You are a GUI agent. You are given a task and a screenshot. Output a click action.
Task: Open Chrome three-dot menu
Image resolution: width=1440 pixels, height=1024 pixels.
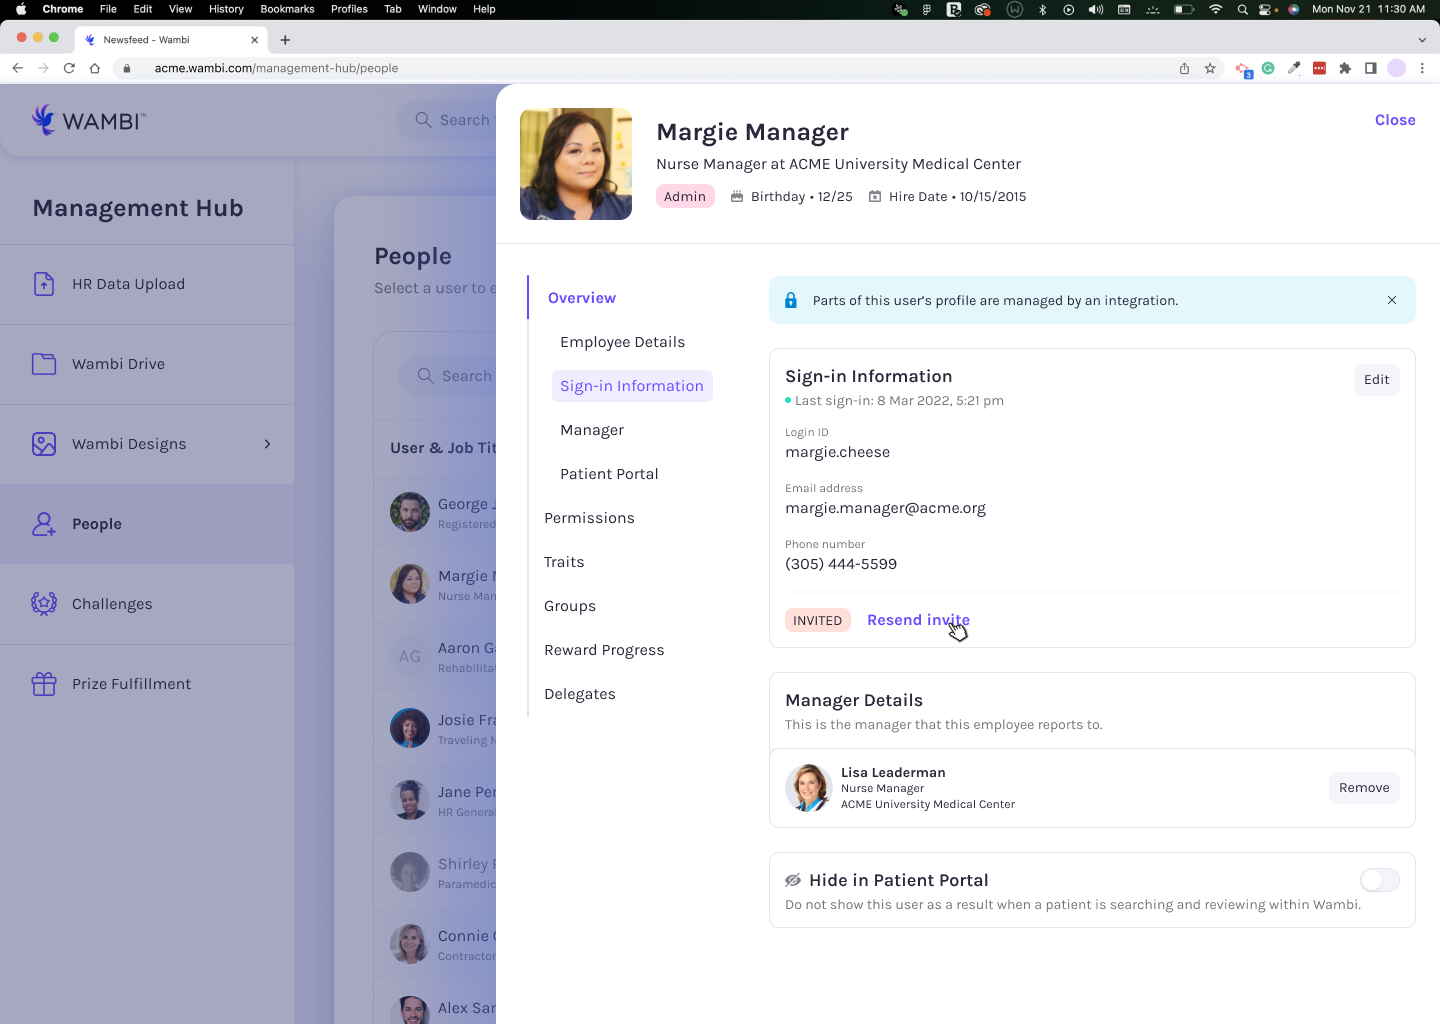1422,68
